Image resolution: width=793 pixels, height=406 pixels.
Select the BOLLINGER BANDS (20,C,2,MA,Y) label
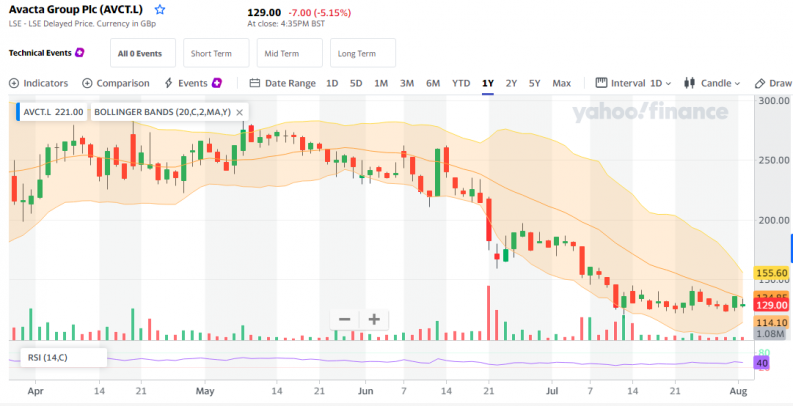(x=162, y=112)
